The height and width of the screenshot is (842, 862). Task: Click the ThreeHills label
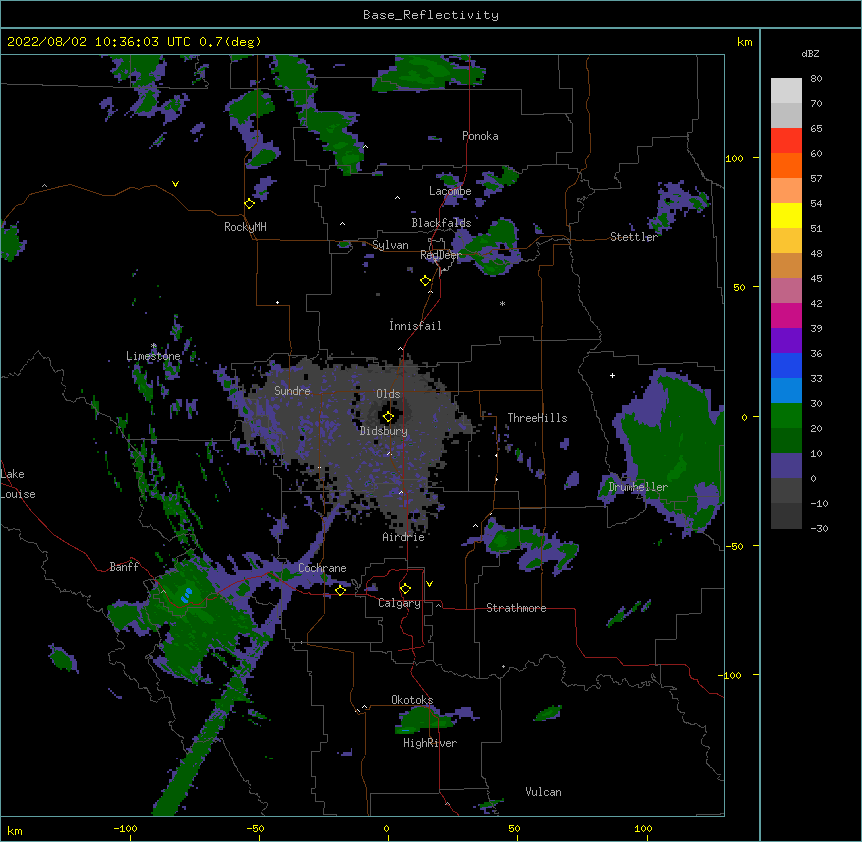[537, 418]
